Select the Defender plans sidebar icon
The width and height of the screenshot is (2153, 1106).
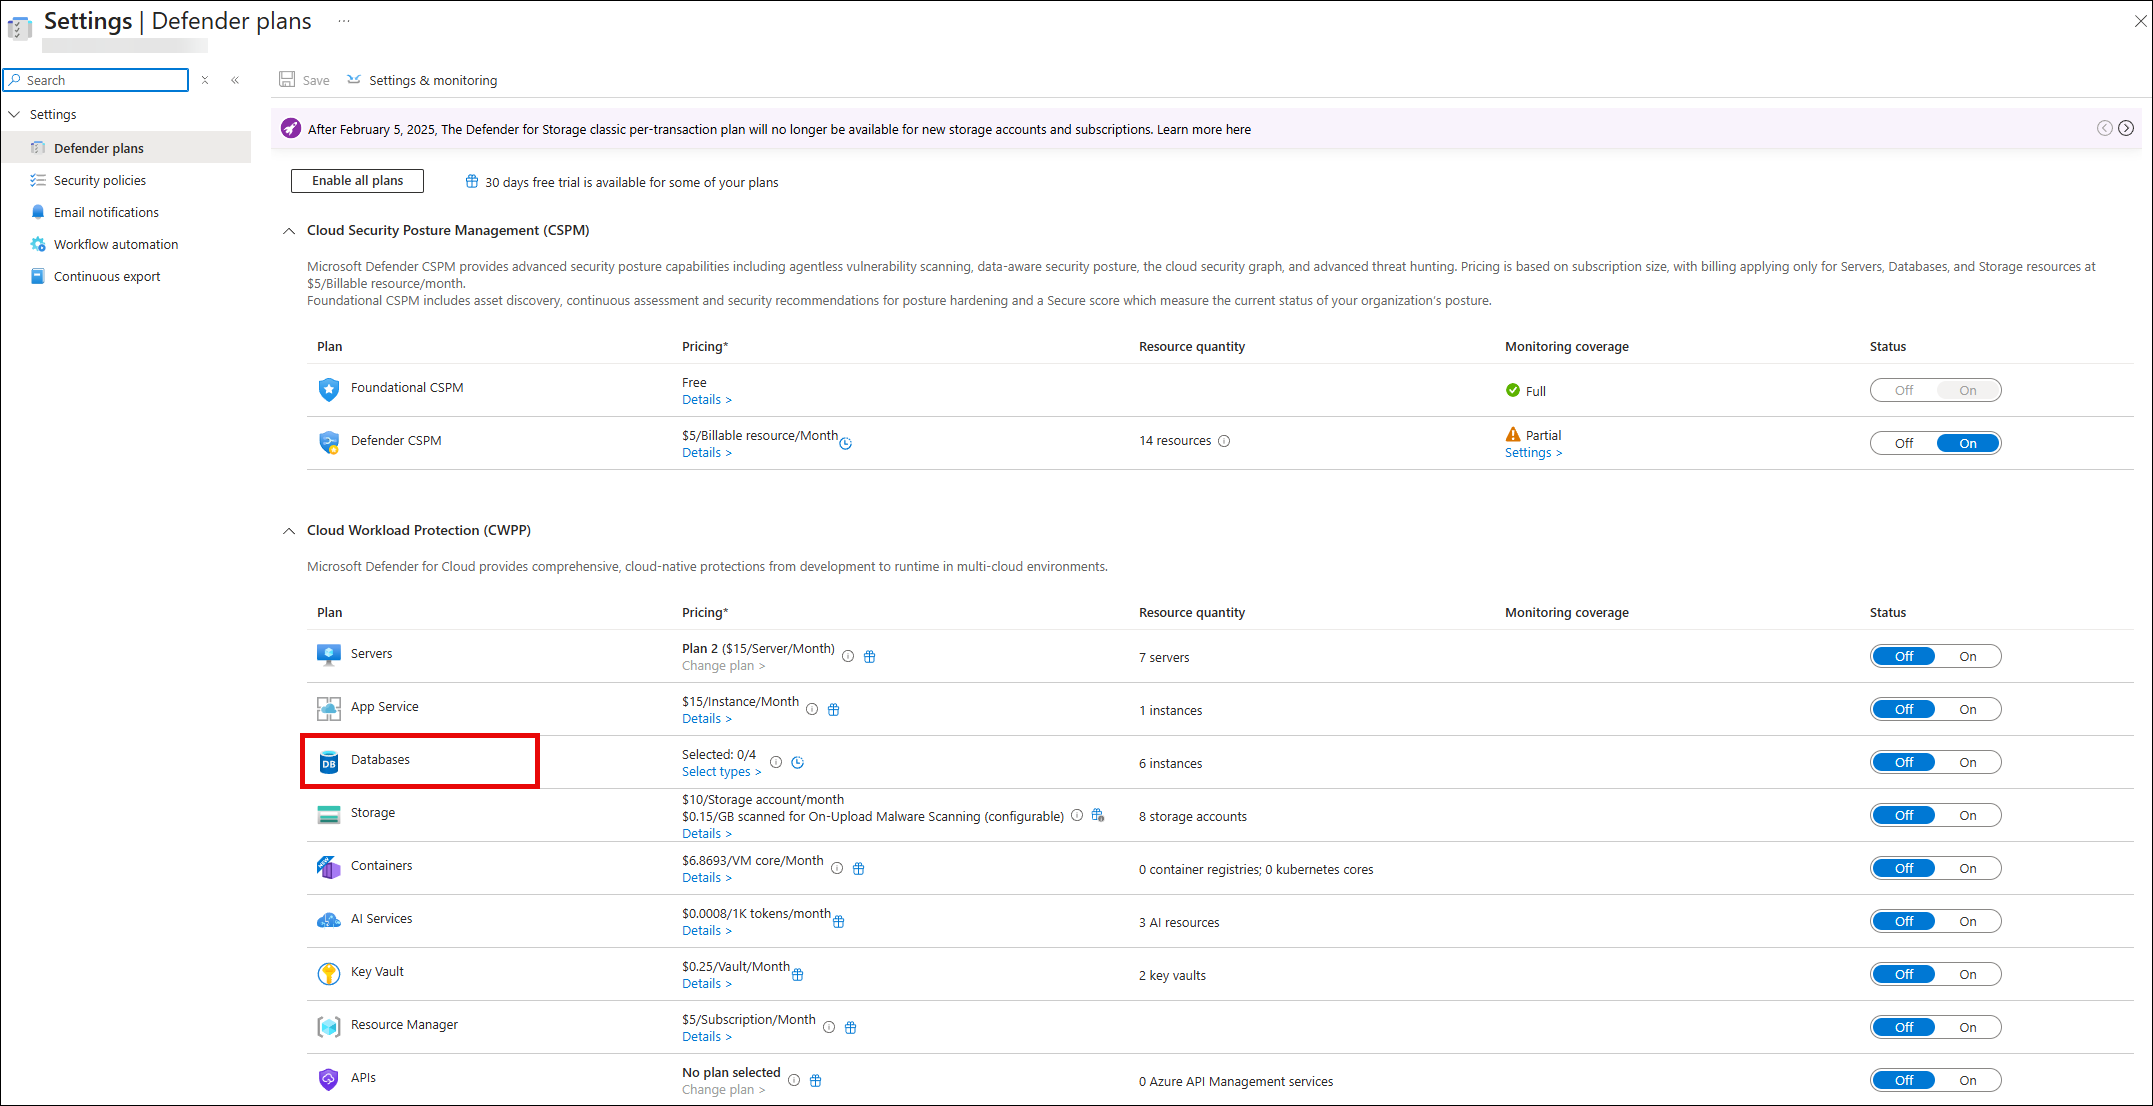[37, 147]
